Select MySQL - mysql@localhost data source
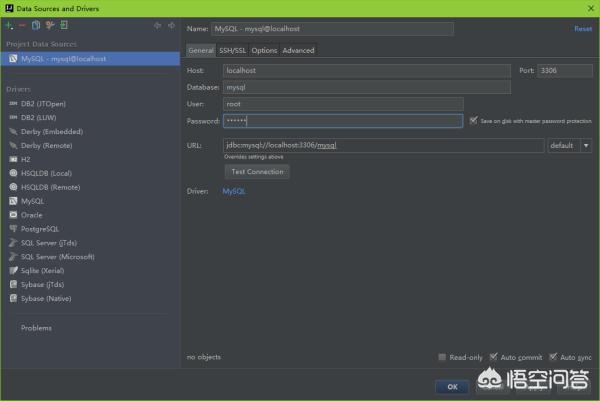600x401 pixels. (90, 59)
